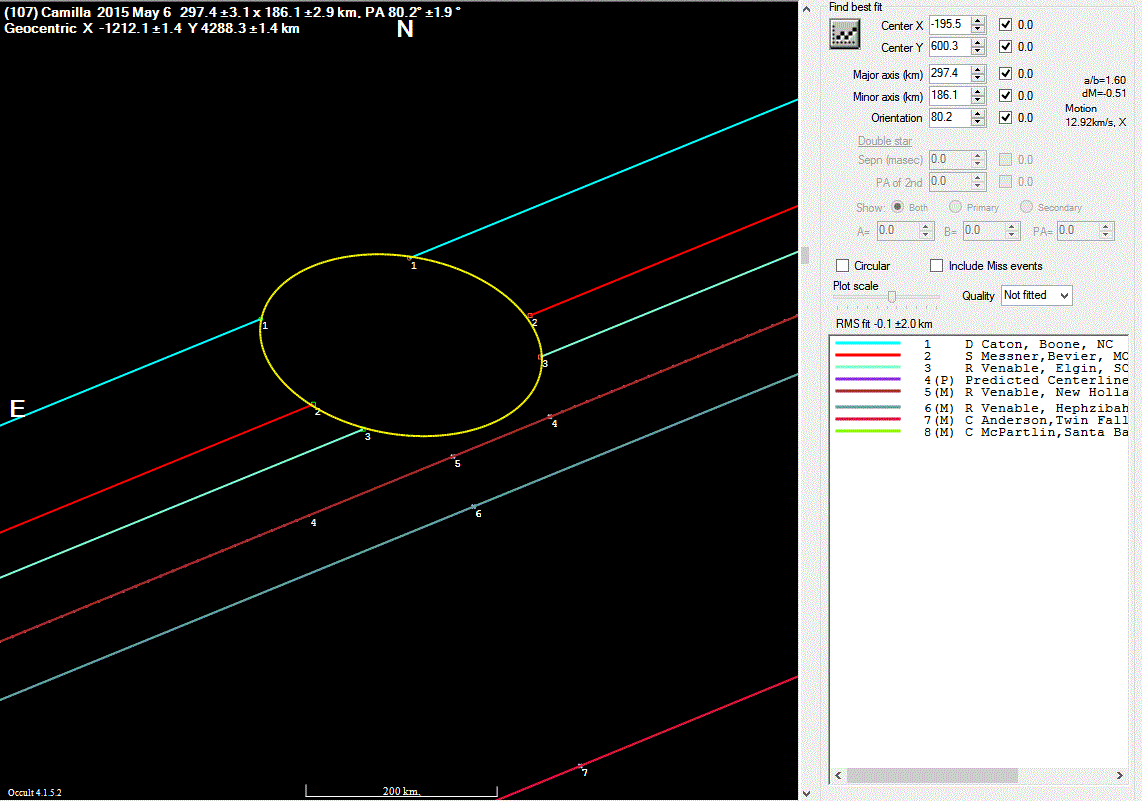Click the A= input field under Show
Viewport: 1142px width, 801px height.
tap(897, 231)
